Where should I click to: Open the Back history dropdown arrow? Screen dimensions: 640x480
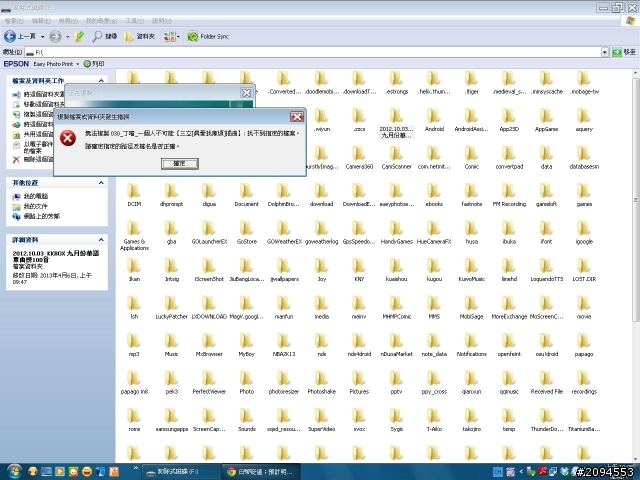point(42,37)
